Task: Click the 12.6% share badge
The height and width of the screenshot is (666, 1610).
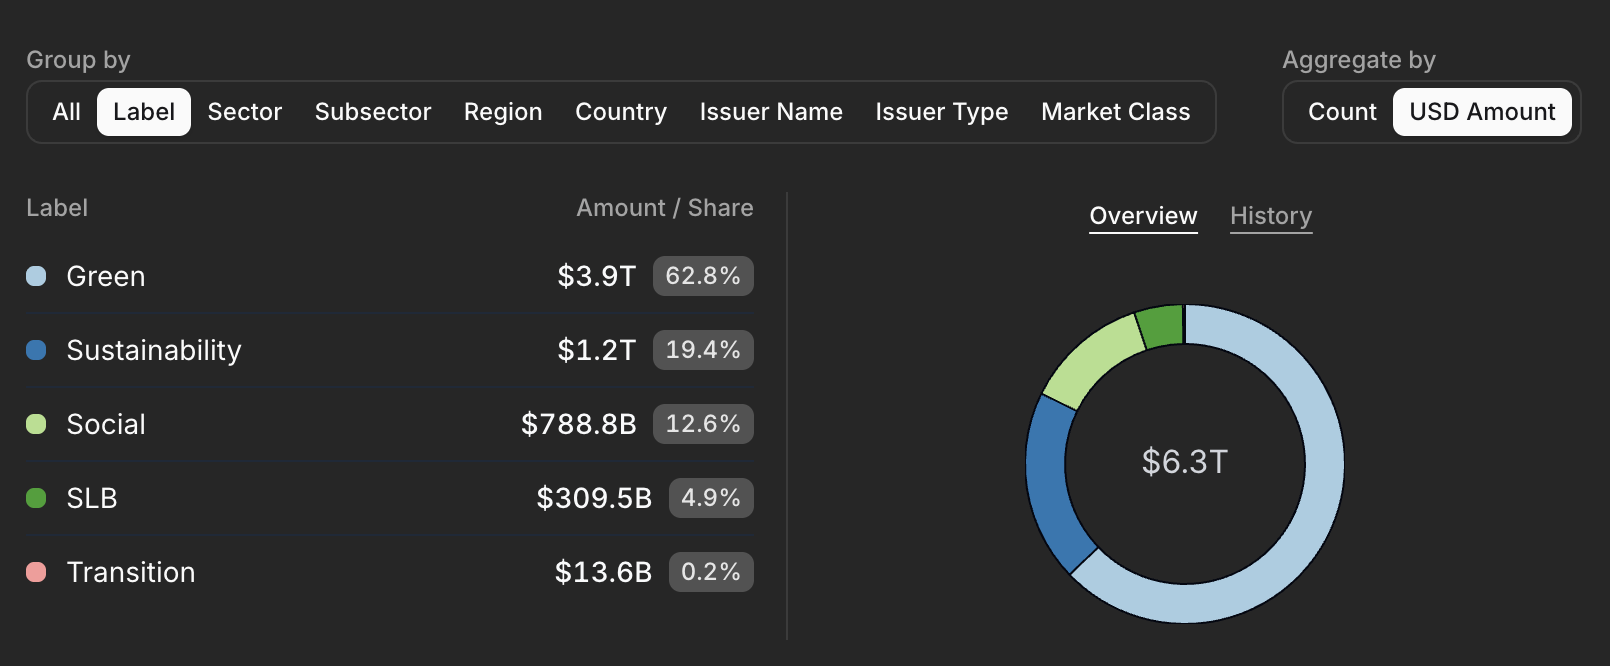Action: tap(703, 424)
